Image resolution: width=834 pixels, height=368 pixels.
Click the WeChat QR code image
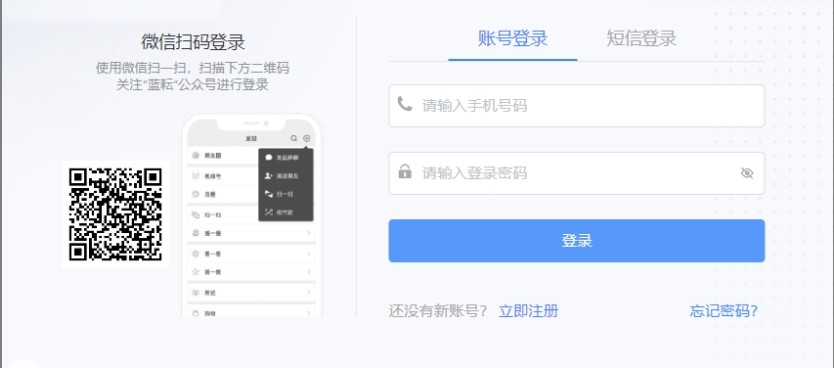pyautogui.click(x=115, y=214)
